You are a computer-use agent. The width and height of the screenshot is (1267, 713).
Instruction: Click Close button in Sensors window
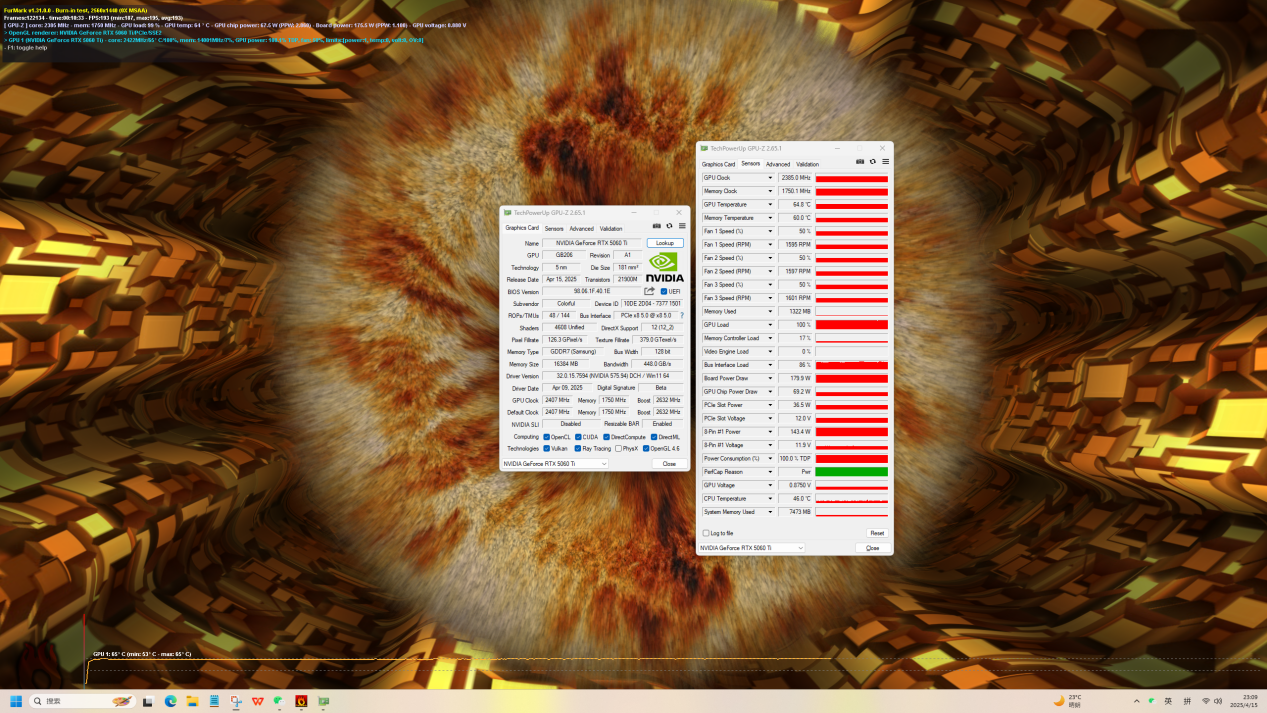872,548
